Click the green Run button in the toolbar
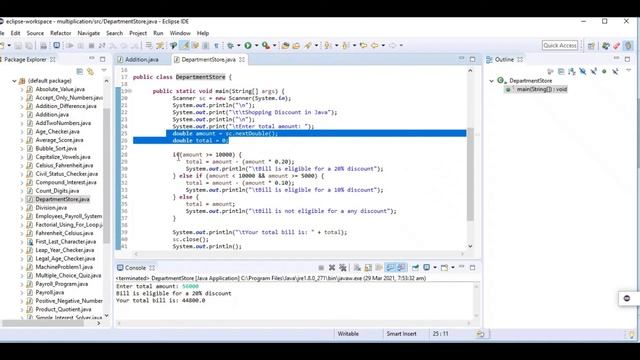The image size is (640, 360). point(248,45)
